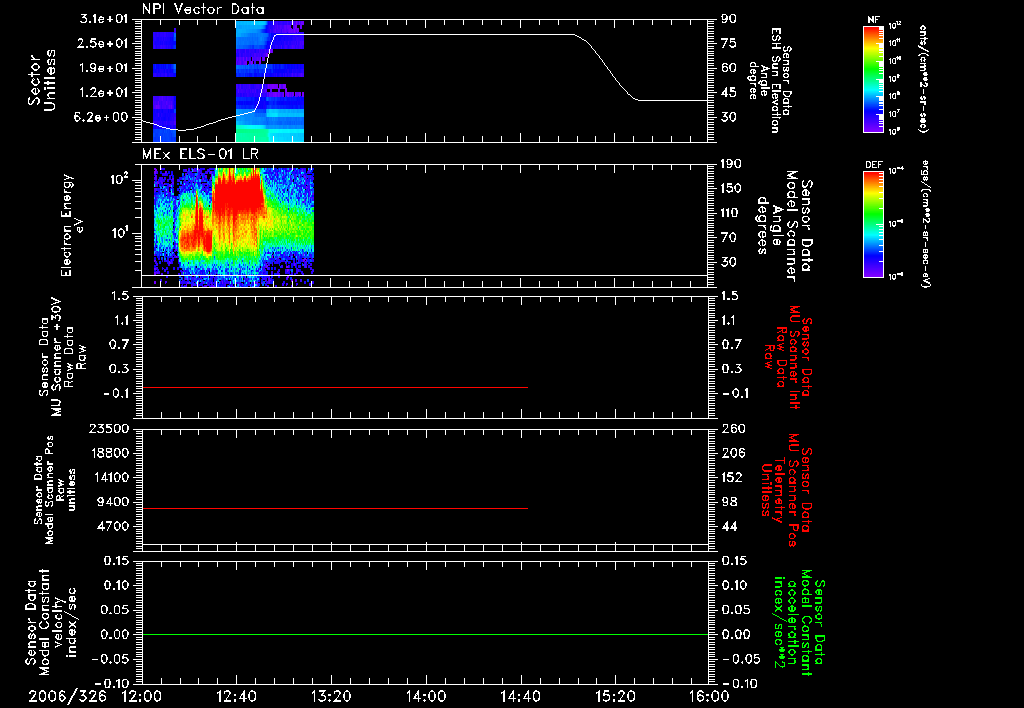Click the 3.1e+01 sector tick label

click(x=104, y=19)
